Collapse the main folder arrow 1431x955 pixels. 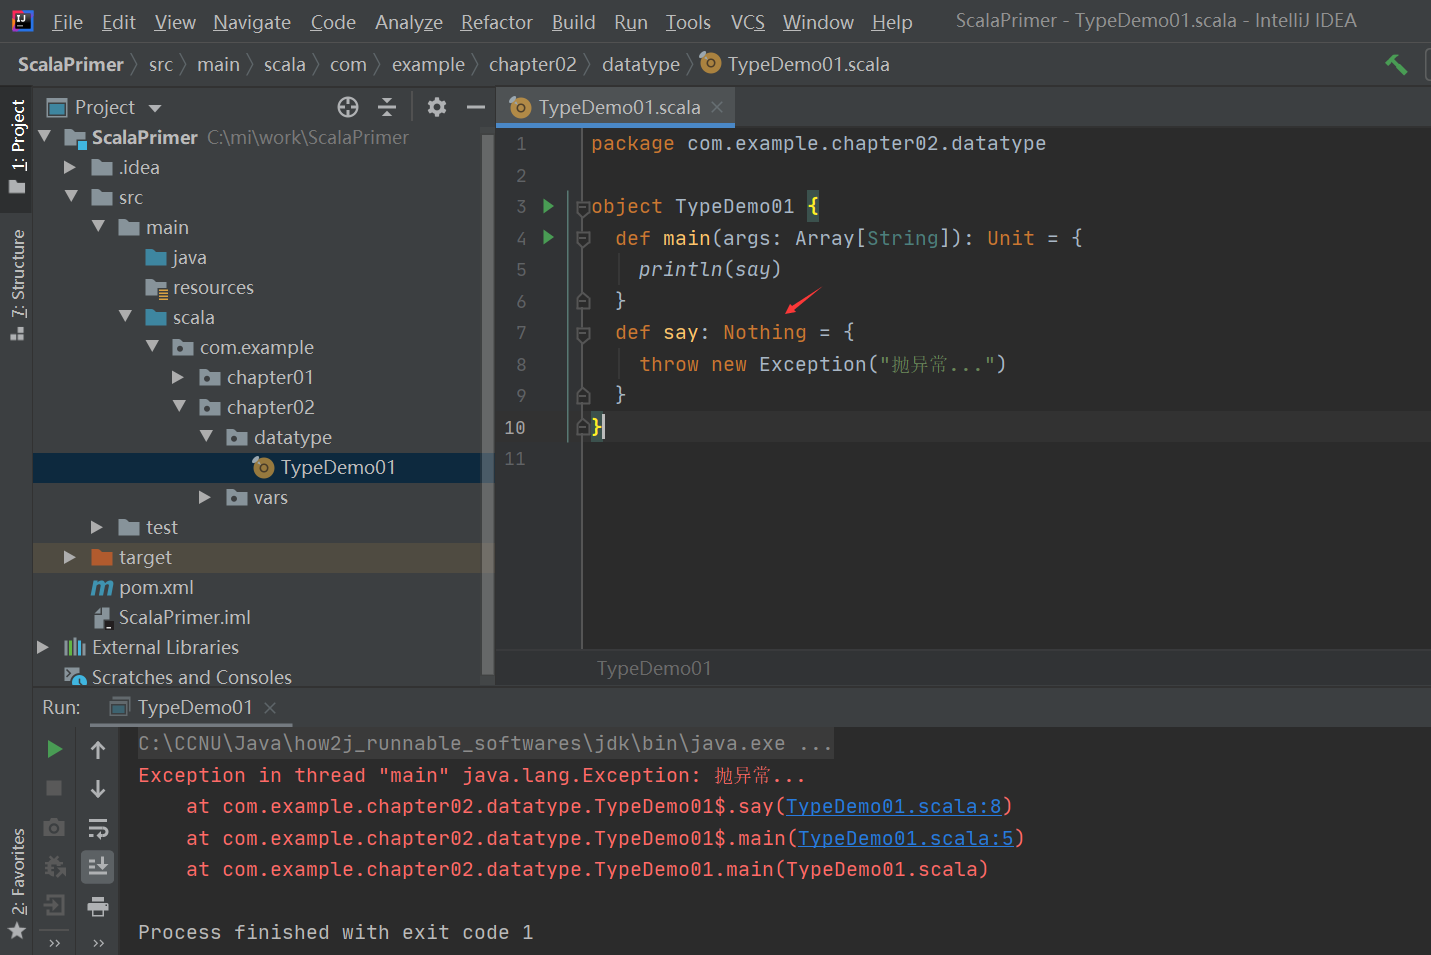tap(99, 227)
